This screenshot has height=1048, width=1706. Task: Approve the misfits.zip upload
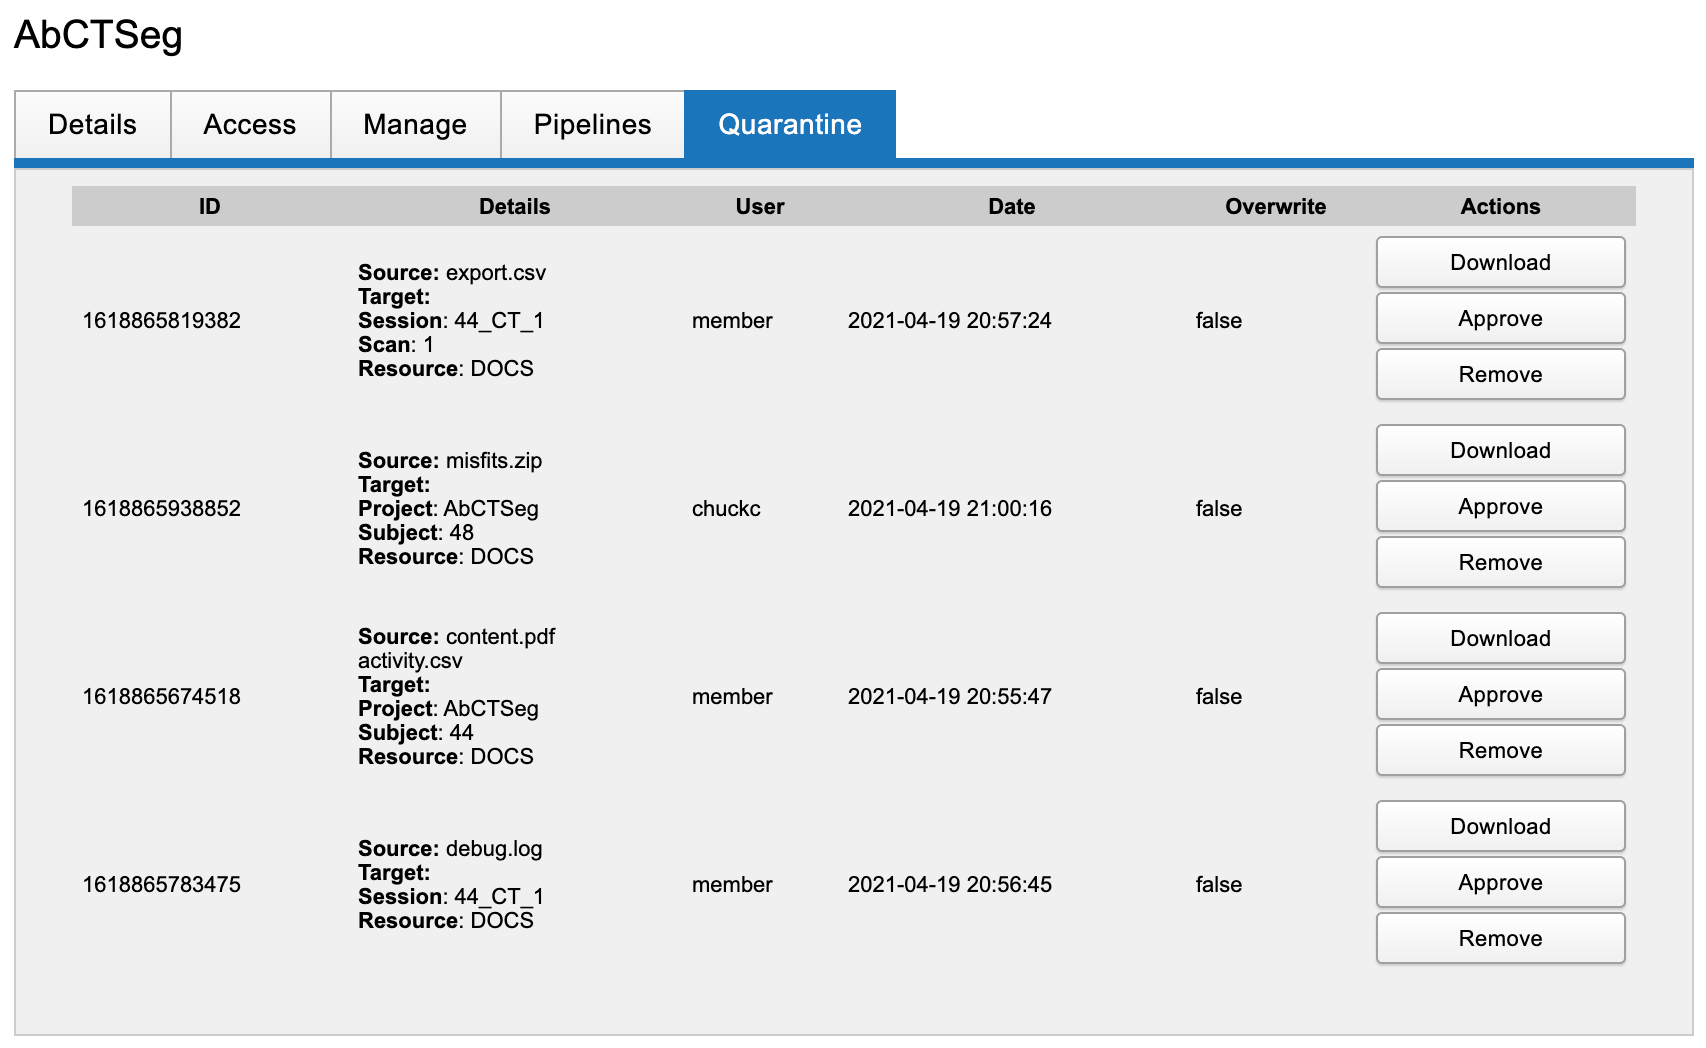click(1499, 507)
